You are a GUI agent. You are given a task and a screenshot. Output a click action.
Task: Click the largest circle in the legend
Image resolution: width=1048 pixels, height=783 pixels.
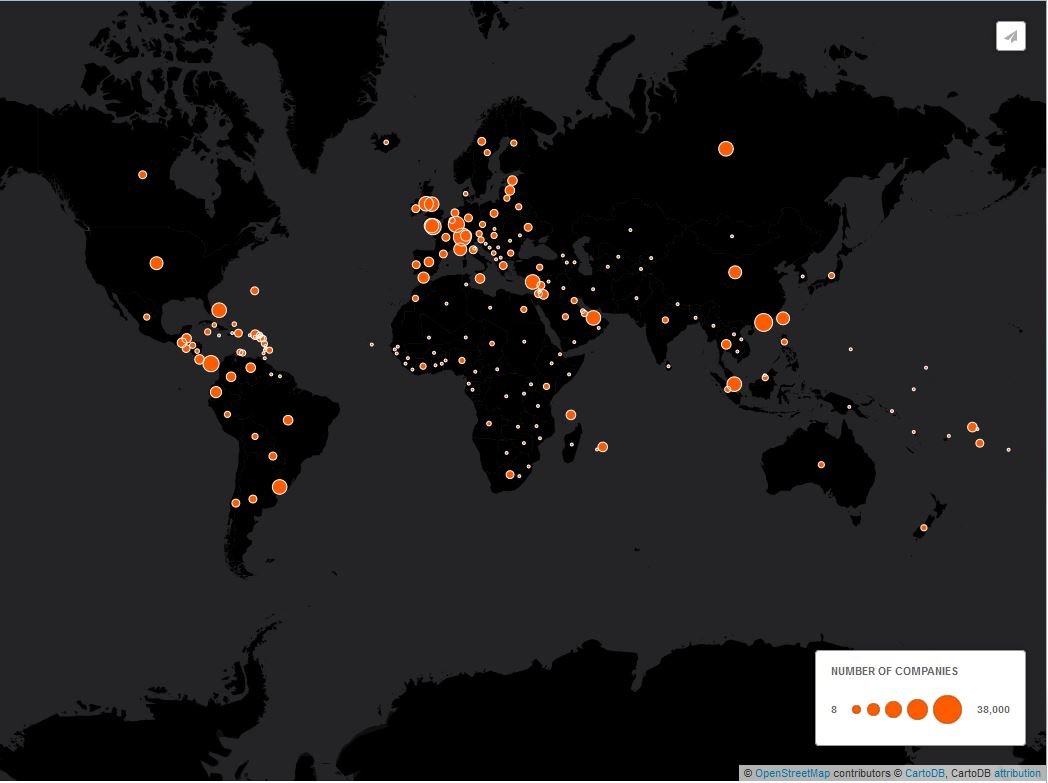pyautogui.click(x=947, y=710)
